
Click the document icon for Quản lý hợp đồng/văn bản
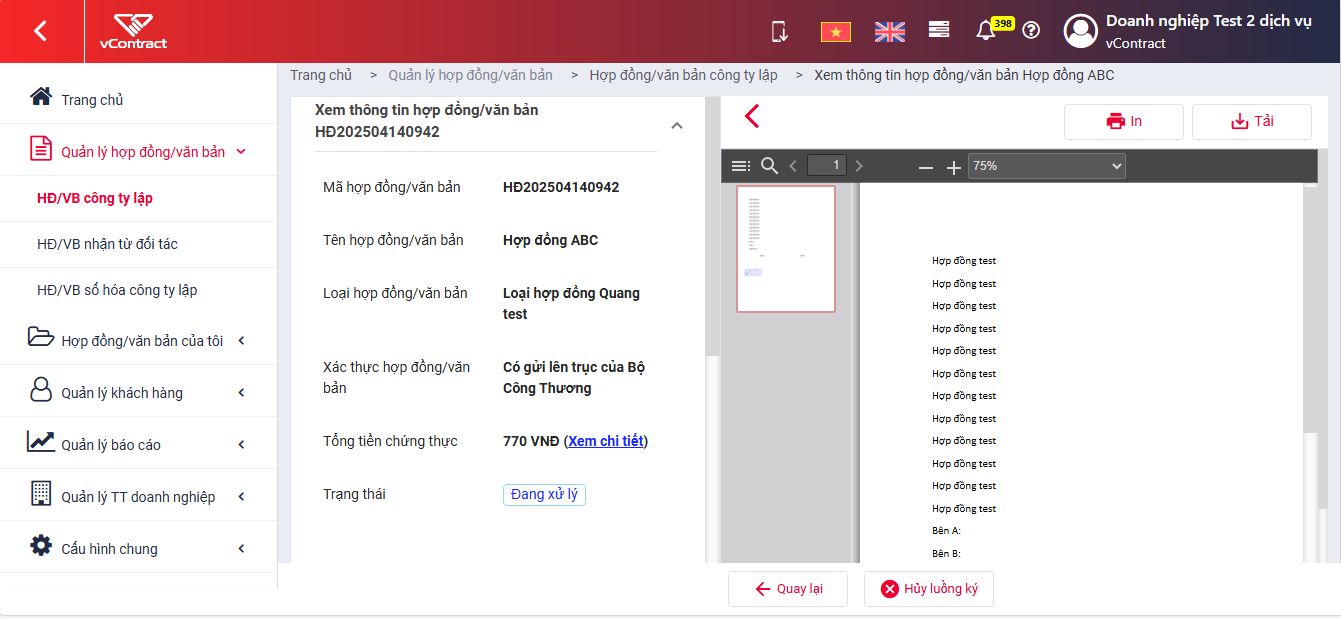(40, 150)
